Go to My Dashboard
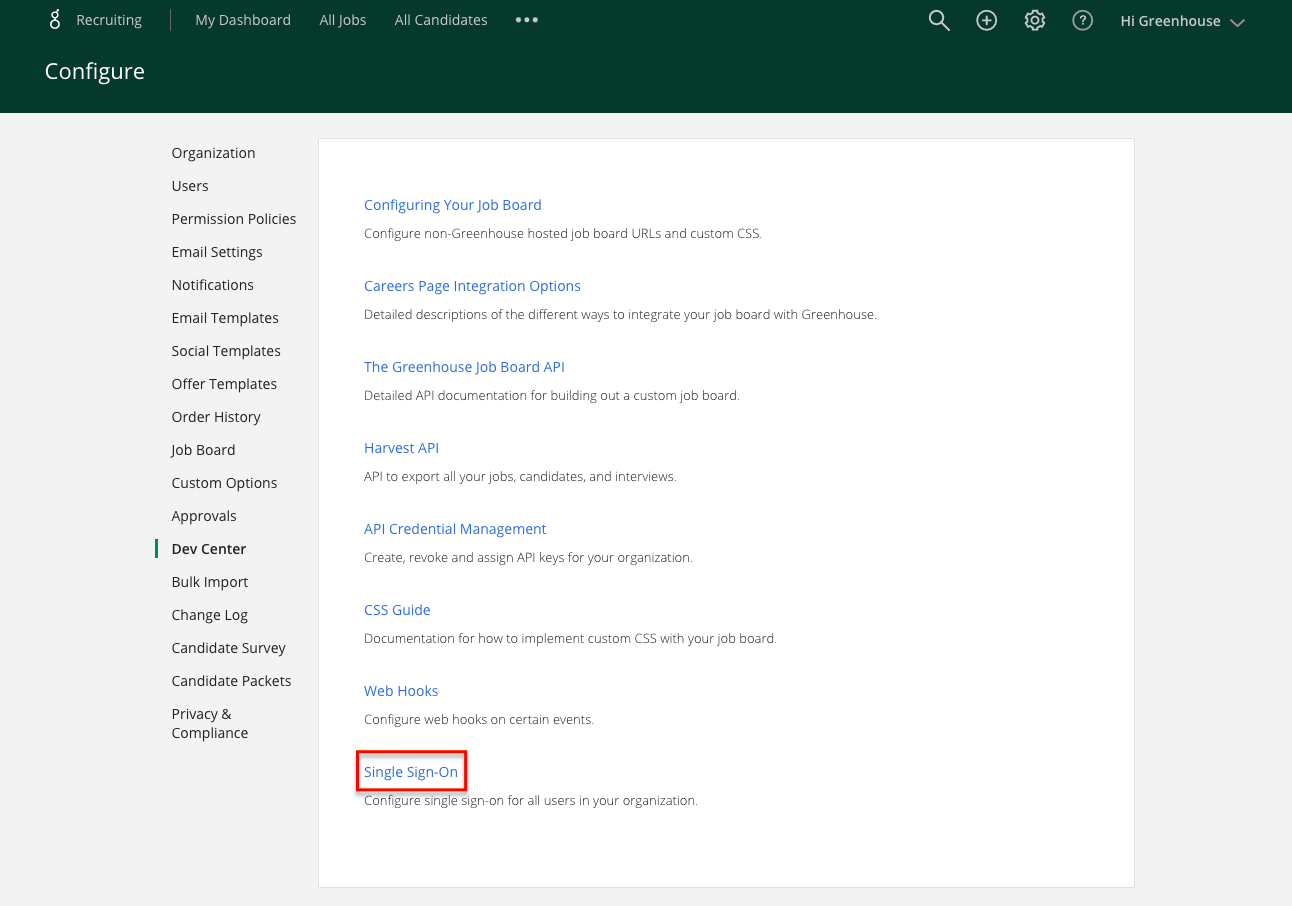 coord(243,20)
